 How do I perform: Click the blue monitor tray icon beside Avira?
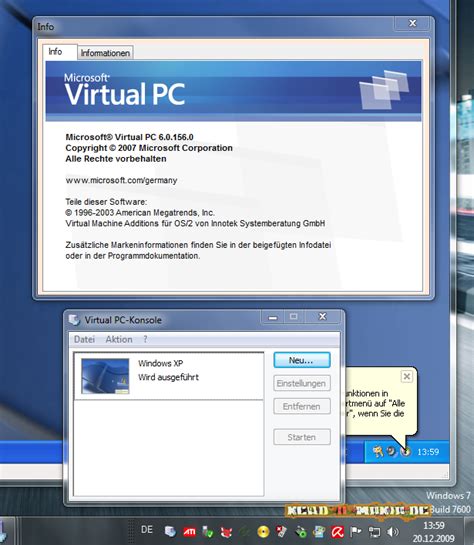(319, 531)
